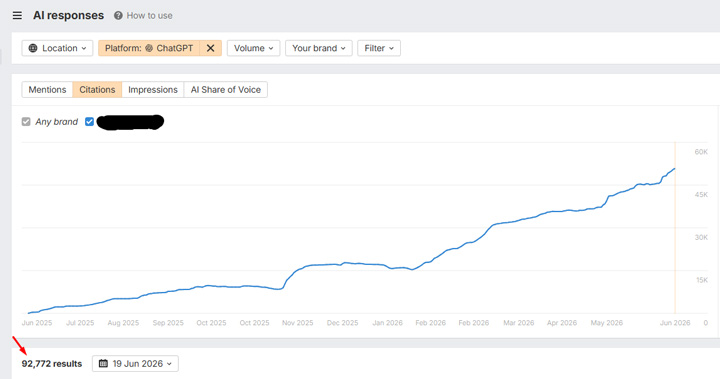Click the 45K y-axis label
720x379 pixels.
pos(701,195)
